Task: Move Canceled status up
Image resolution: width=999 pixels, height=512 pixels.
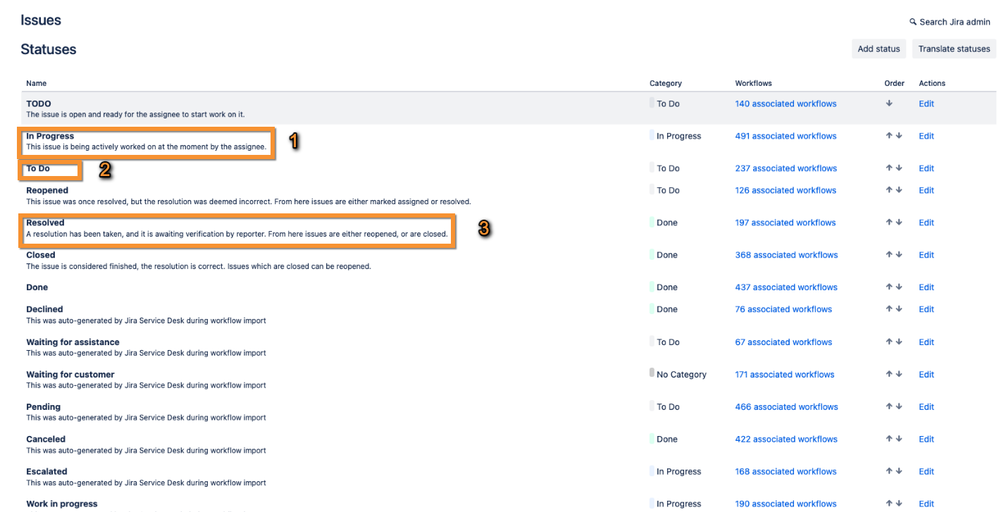Action: coord(889,439)
